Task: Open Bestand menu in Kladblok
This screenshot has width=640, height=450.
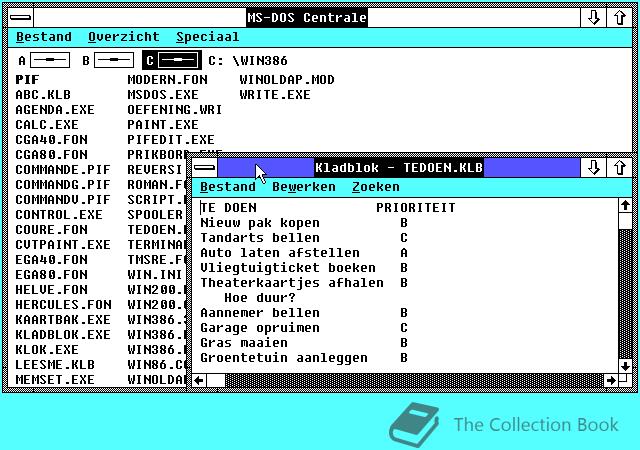Action: [x=228, y=187]
